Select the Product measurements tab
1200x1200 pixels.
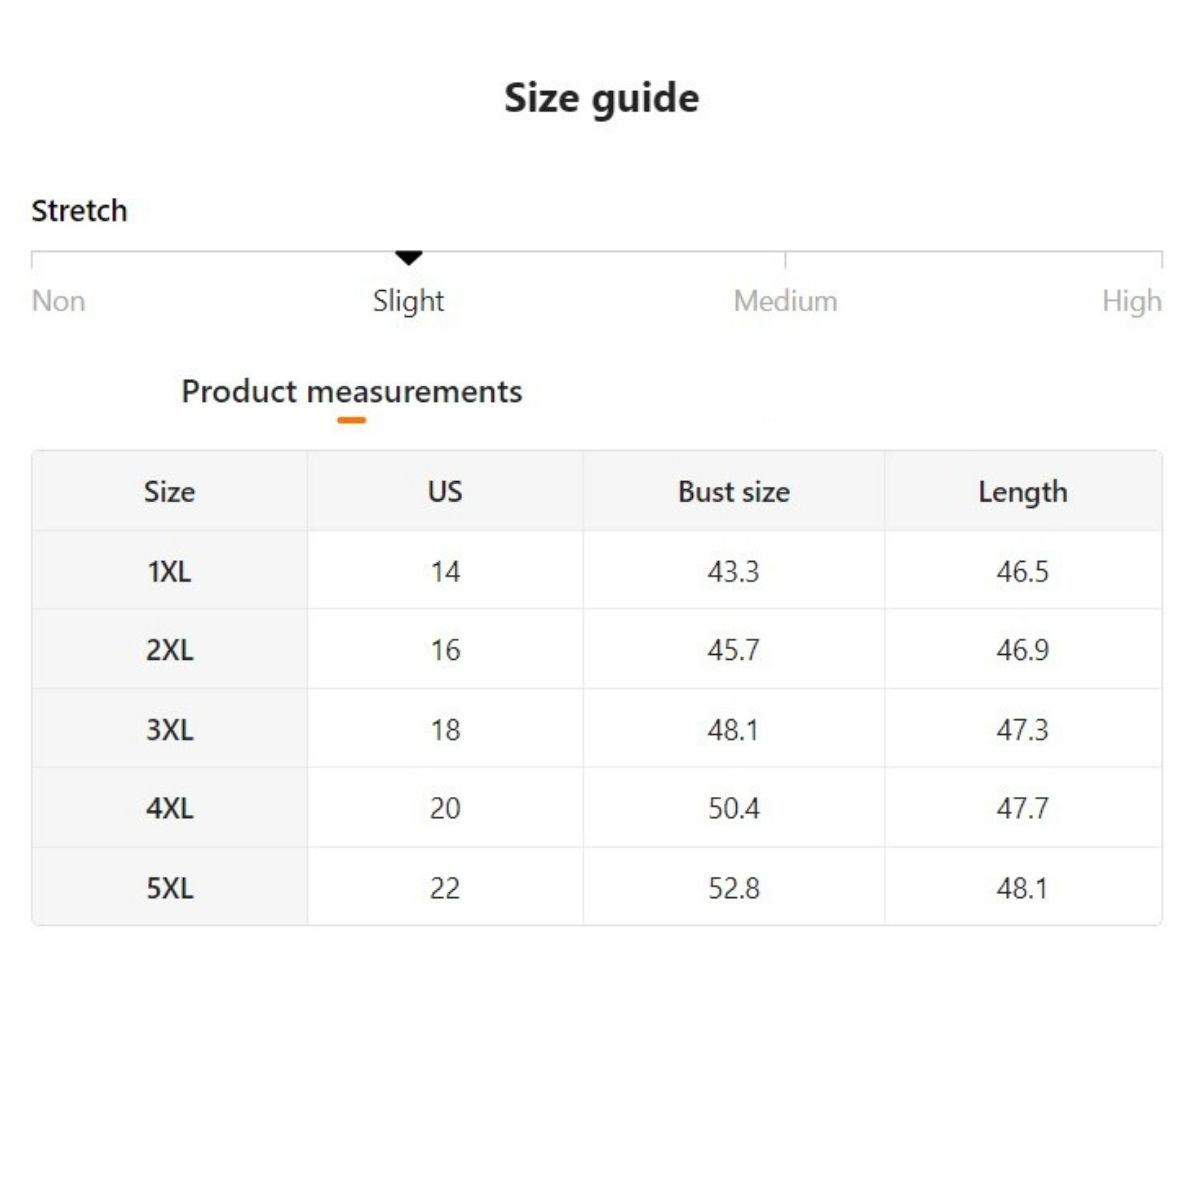351,391
